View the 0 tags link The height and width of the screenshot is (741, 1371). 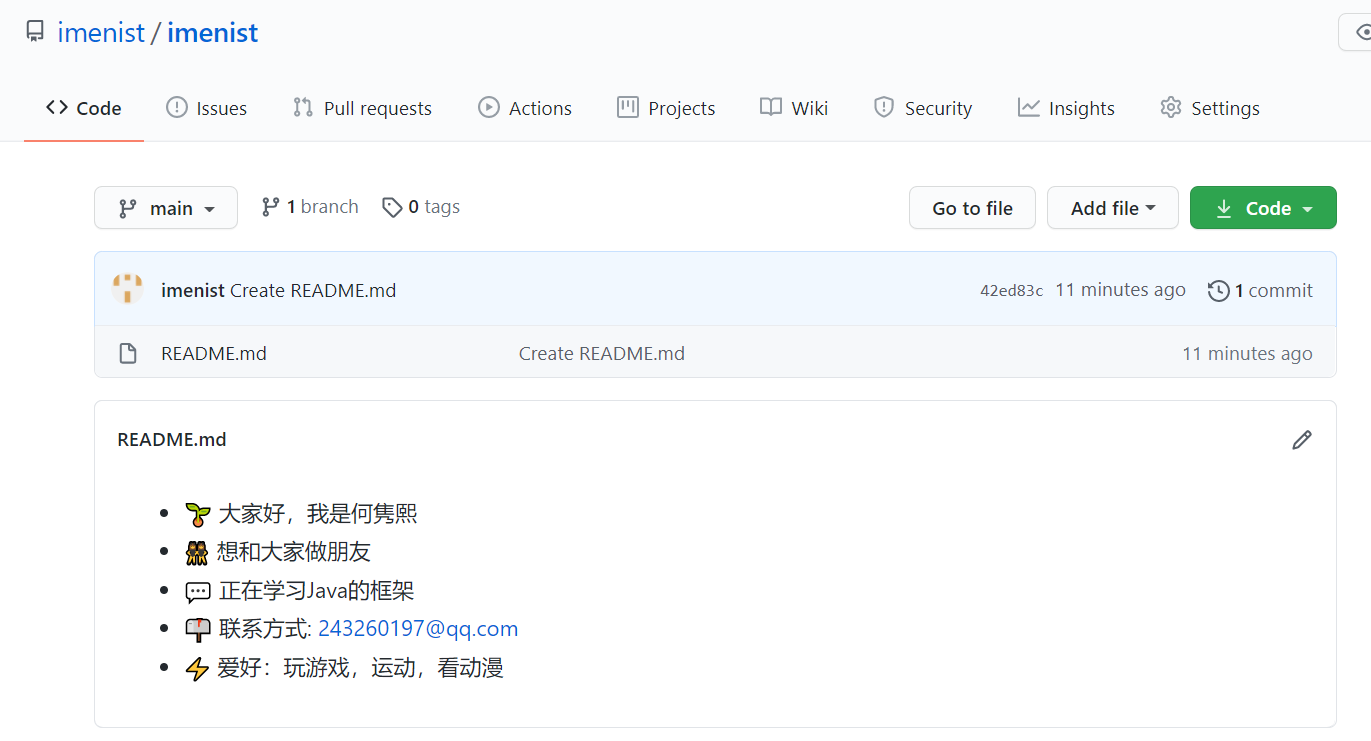coord(421,207)
